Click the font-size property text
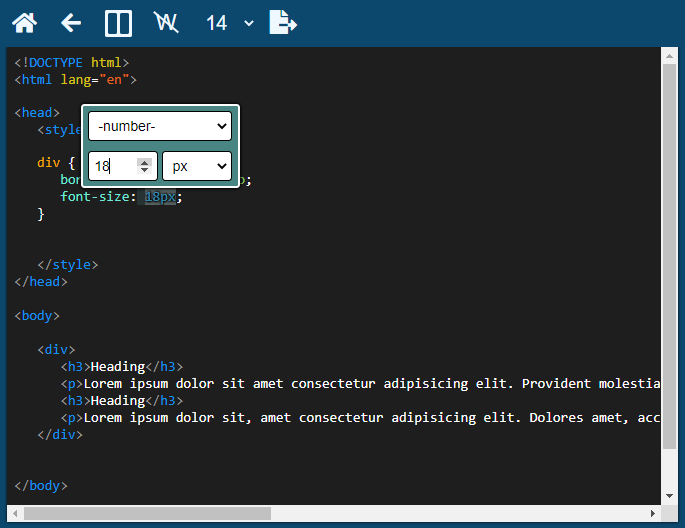 95,197
